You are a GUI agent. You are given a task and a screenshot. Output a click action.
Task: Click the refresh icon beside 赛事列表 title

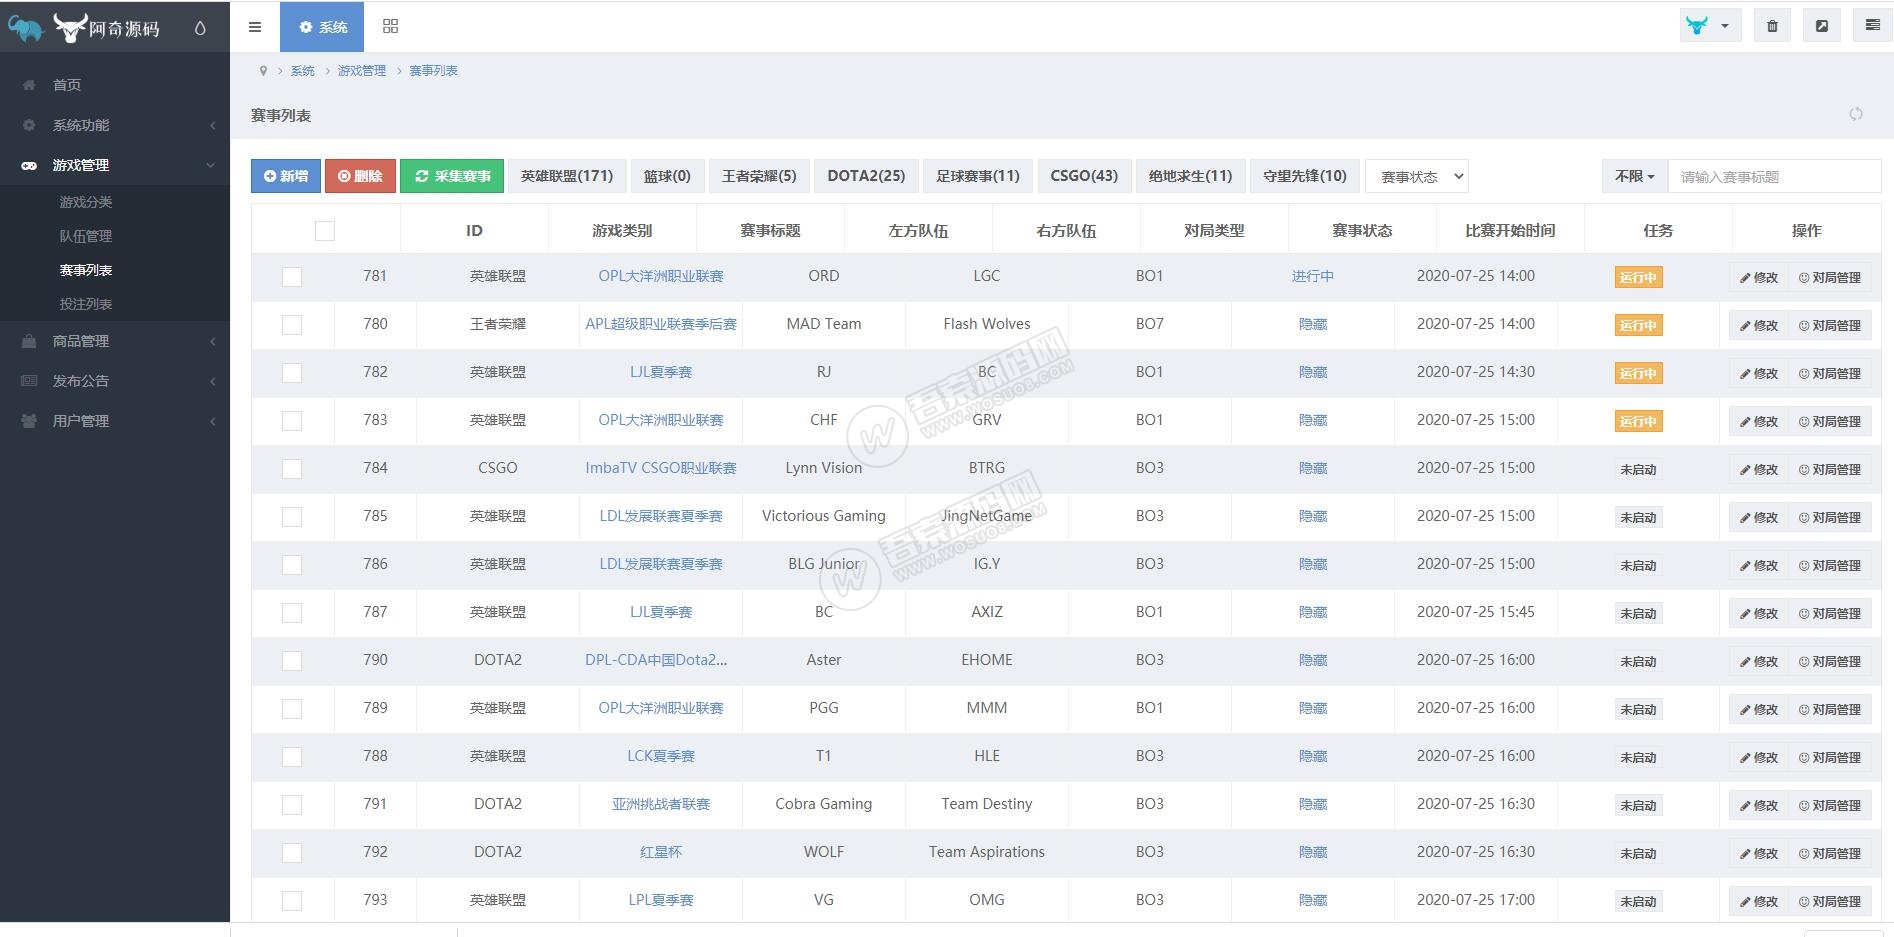click(1855, 114)
